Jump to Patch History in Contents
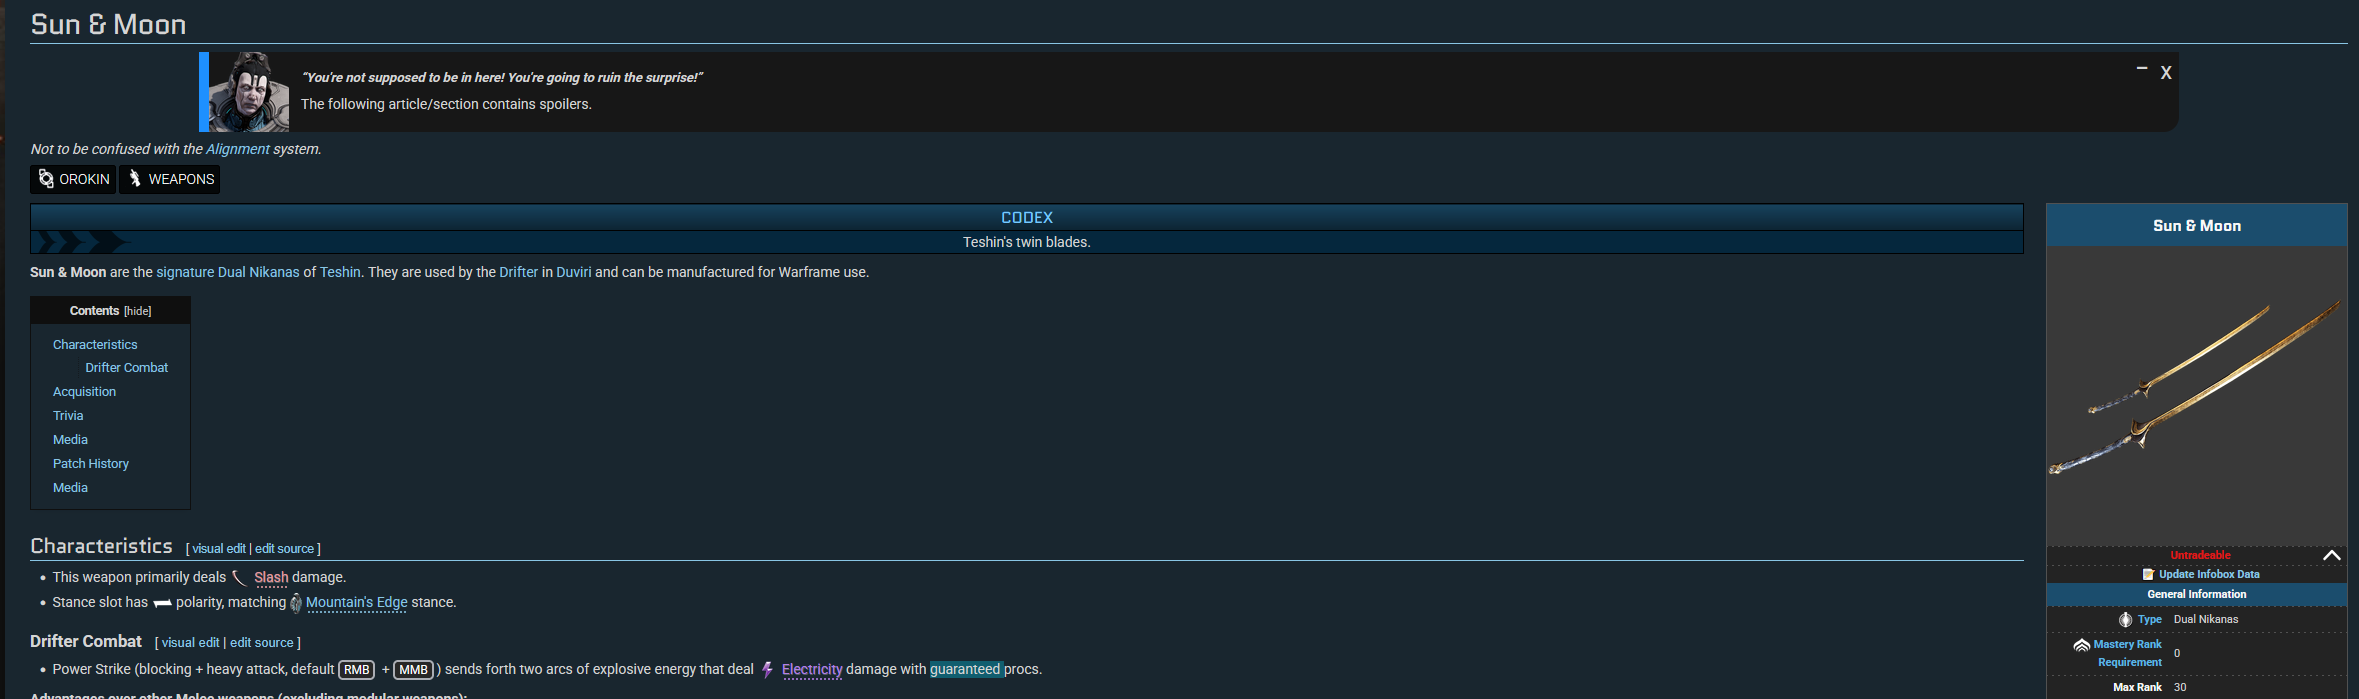 pyautogui.click(x=91, y=464)
